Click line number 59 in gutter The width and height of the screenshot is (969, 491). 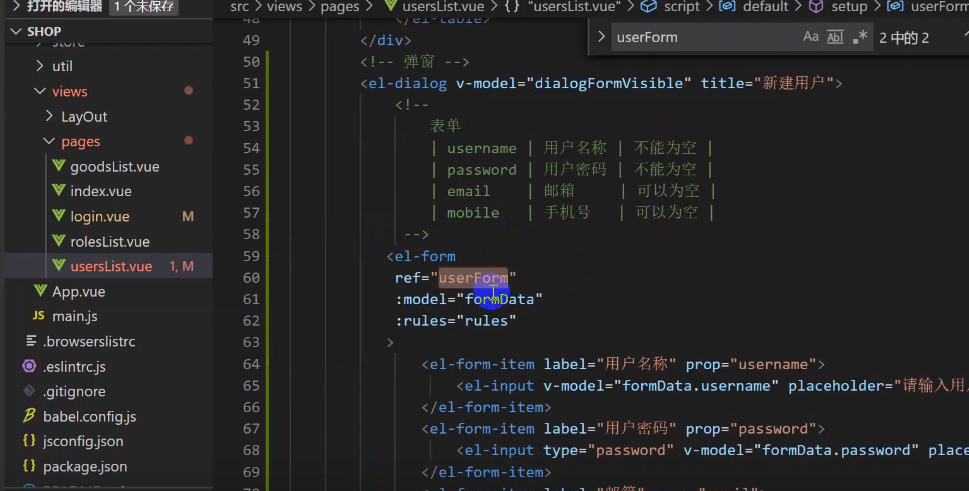coord(251,256)
